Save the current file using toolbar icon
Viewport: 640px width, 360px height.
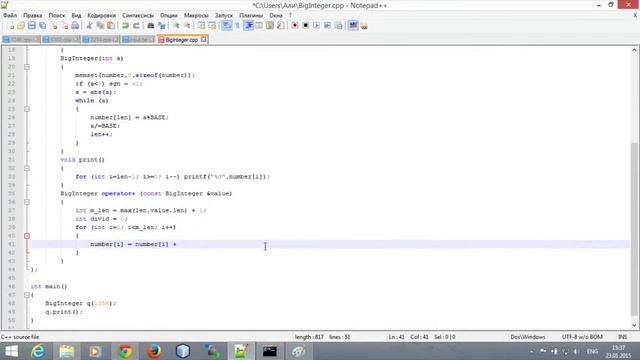click(31, 26)
